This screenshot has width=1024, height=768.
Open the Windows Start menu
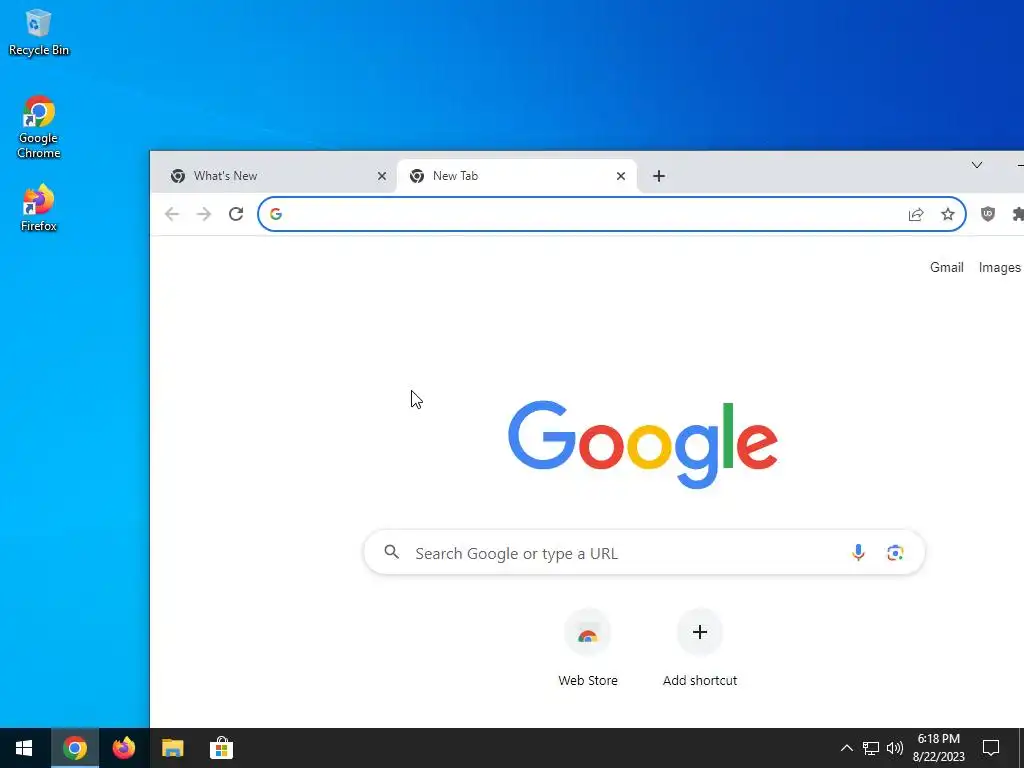click(x=24, y=748)
